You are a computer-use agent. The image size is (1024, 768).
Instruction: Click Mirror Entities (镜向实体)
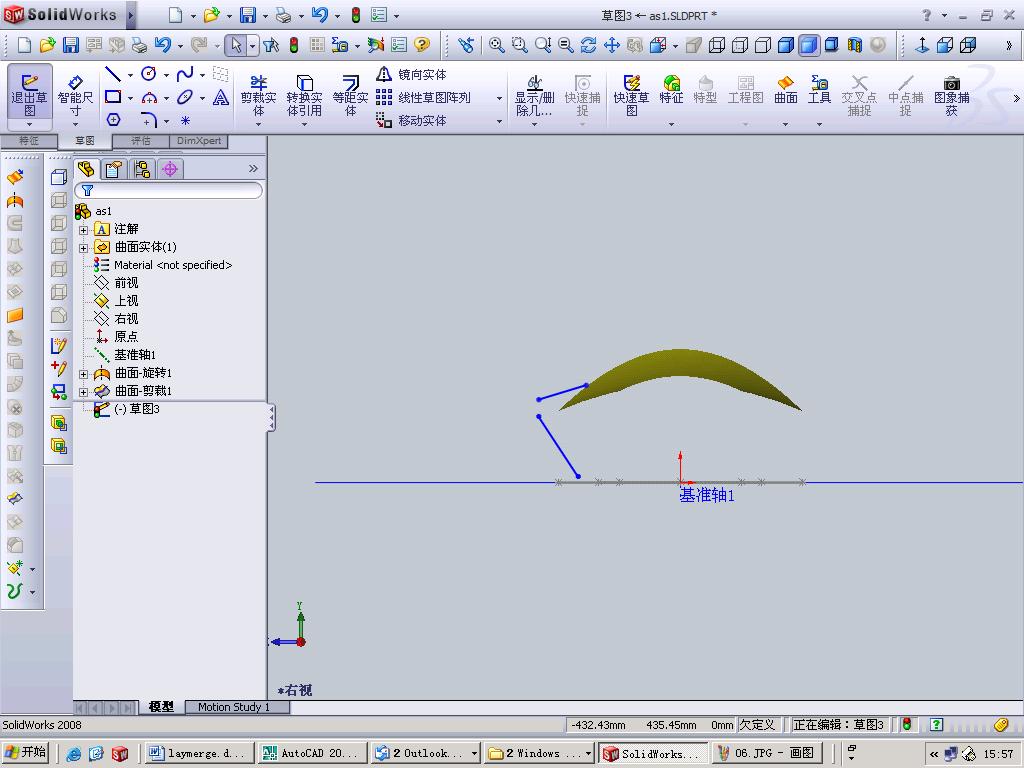point(411,74)
